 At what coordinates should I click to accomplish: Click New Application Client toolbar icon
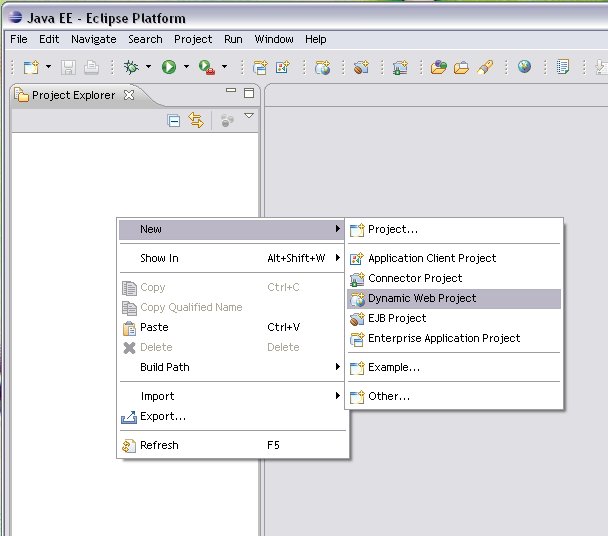click(283, 67)
